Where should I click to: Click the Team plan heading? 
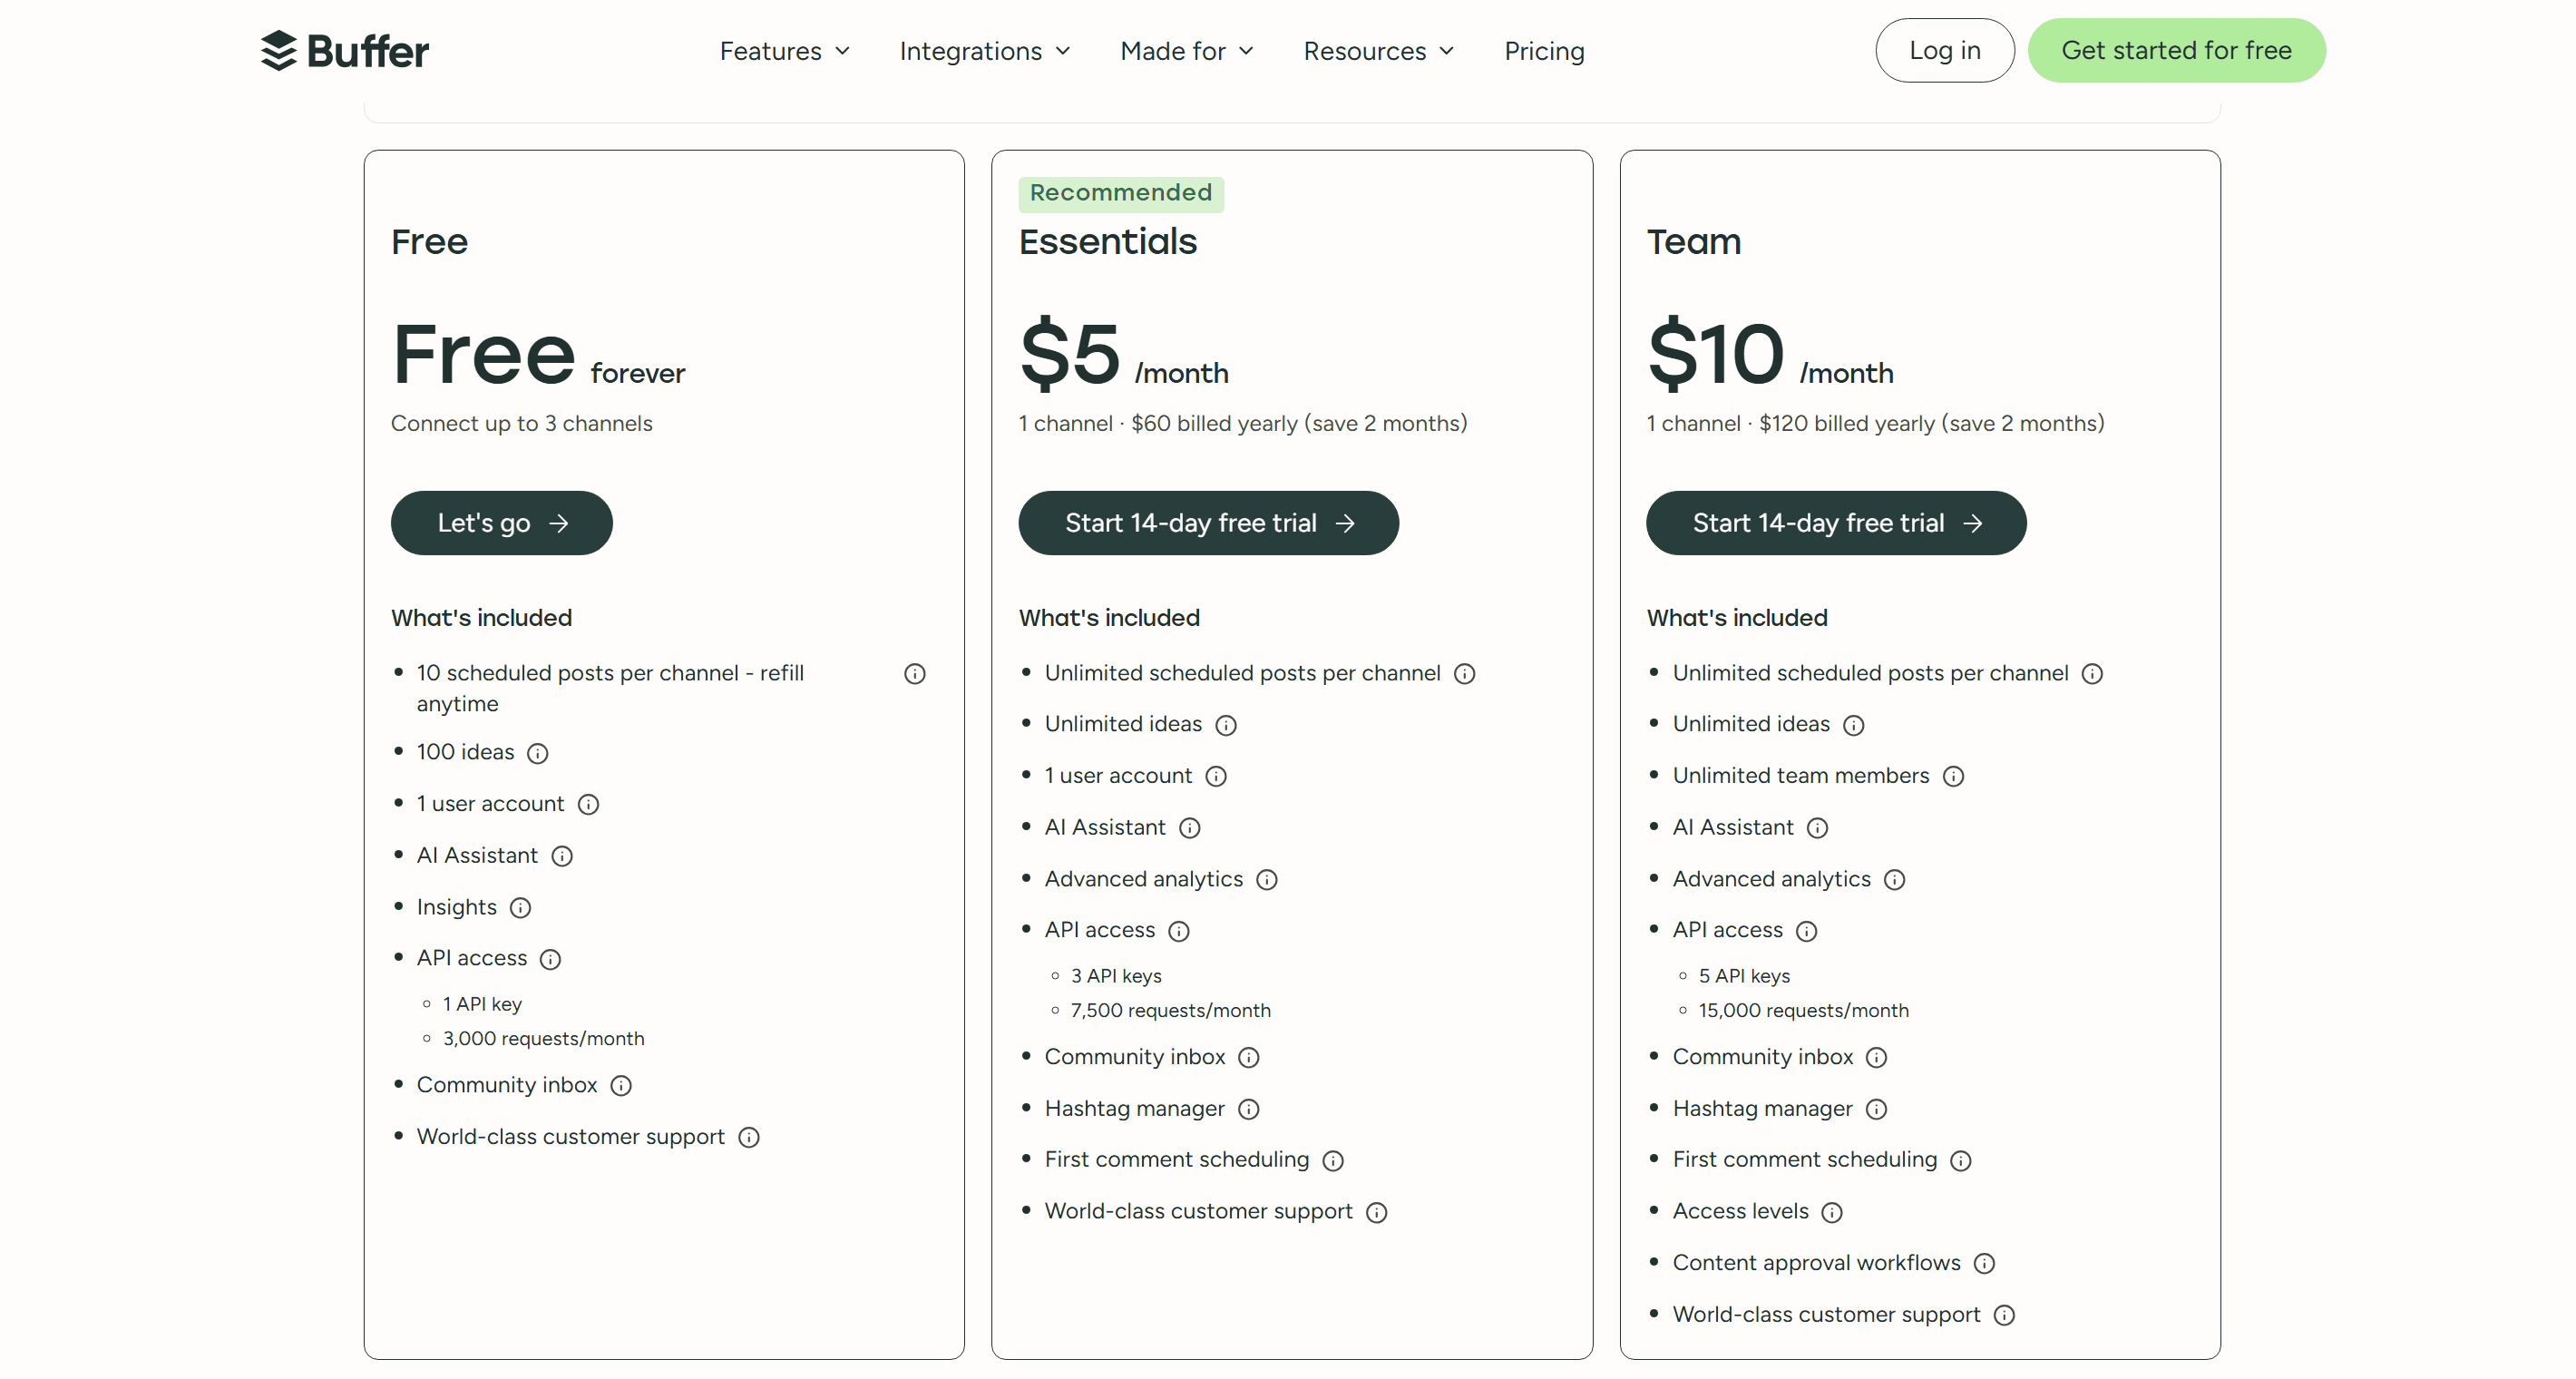[1694, 242]
